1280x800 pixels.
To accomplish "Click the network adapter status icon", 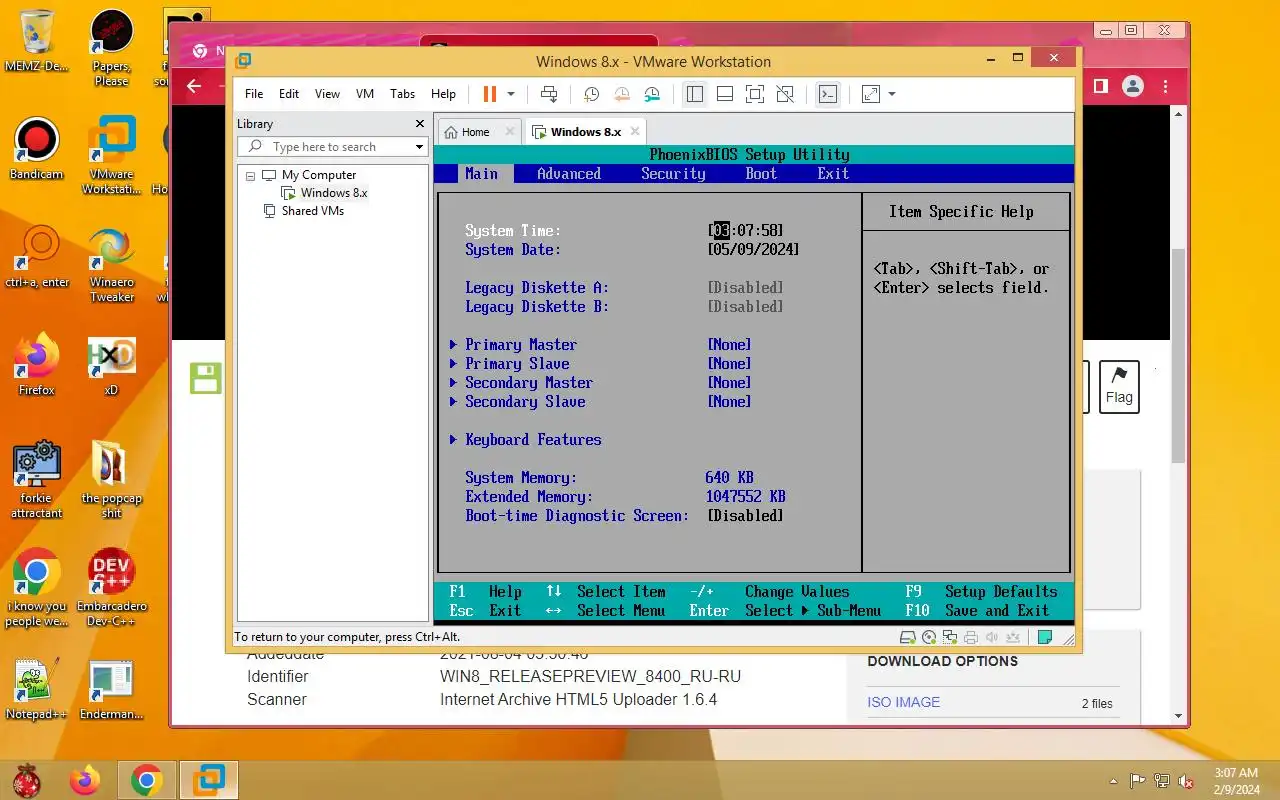I will pyautogui.click(x=950, y=637).
